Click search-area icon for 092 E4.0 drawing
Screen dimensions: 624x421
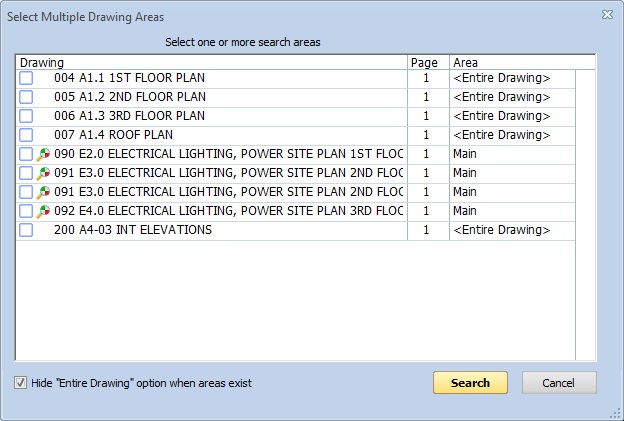point(43,211)
